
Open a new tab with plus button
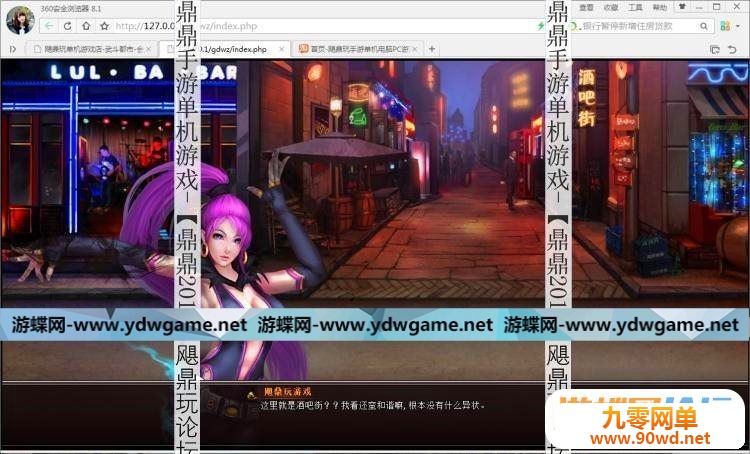[x=432, y=49]
